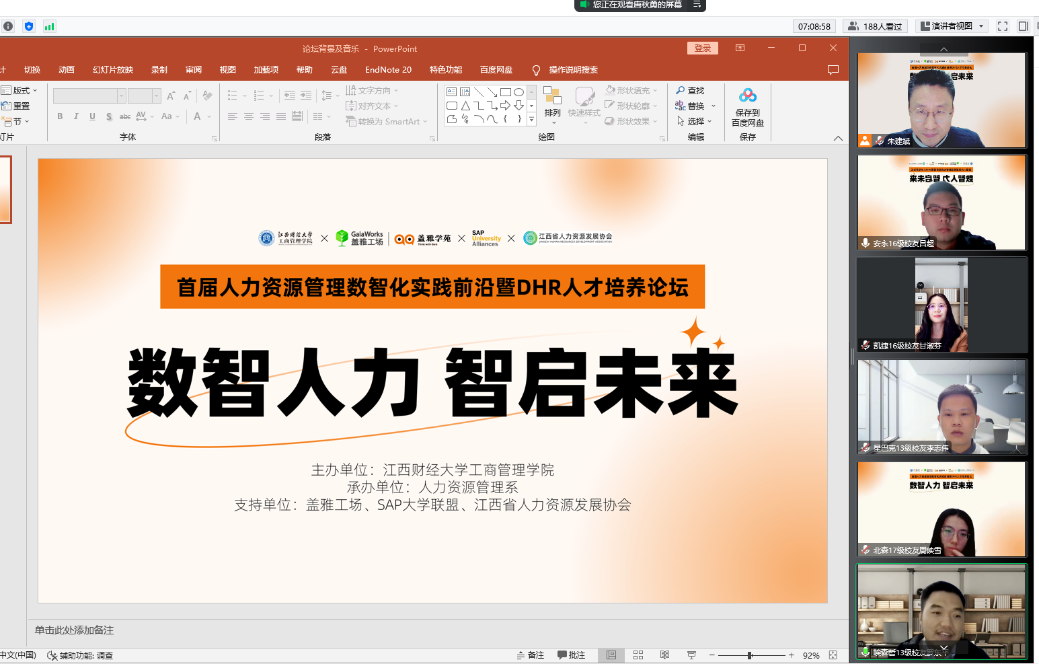Clear all text formatting

click(x=207, y=96)
